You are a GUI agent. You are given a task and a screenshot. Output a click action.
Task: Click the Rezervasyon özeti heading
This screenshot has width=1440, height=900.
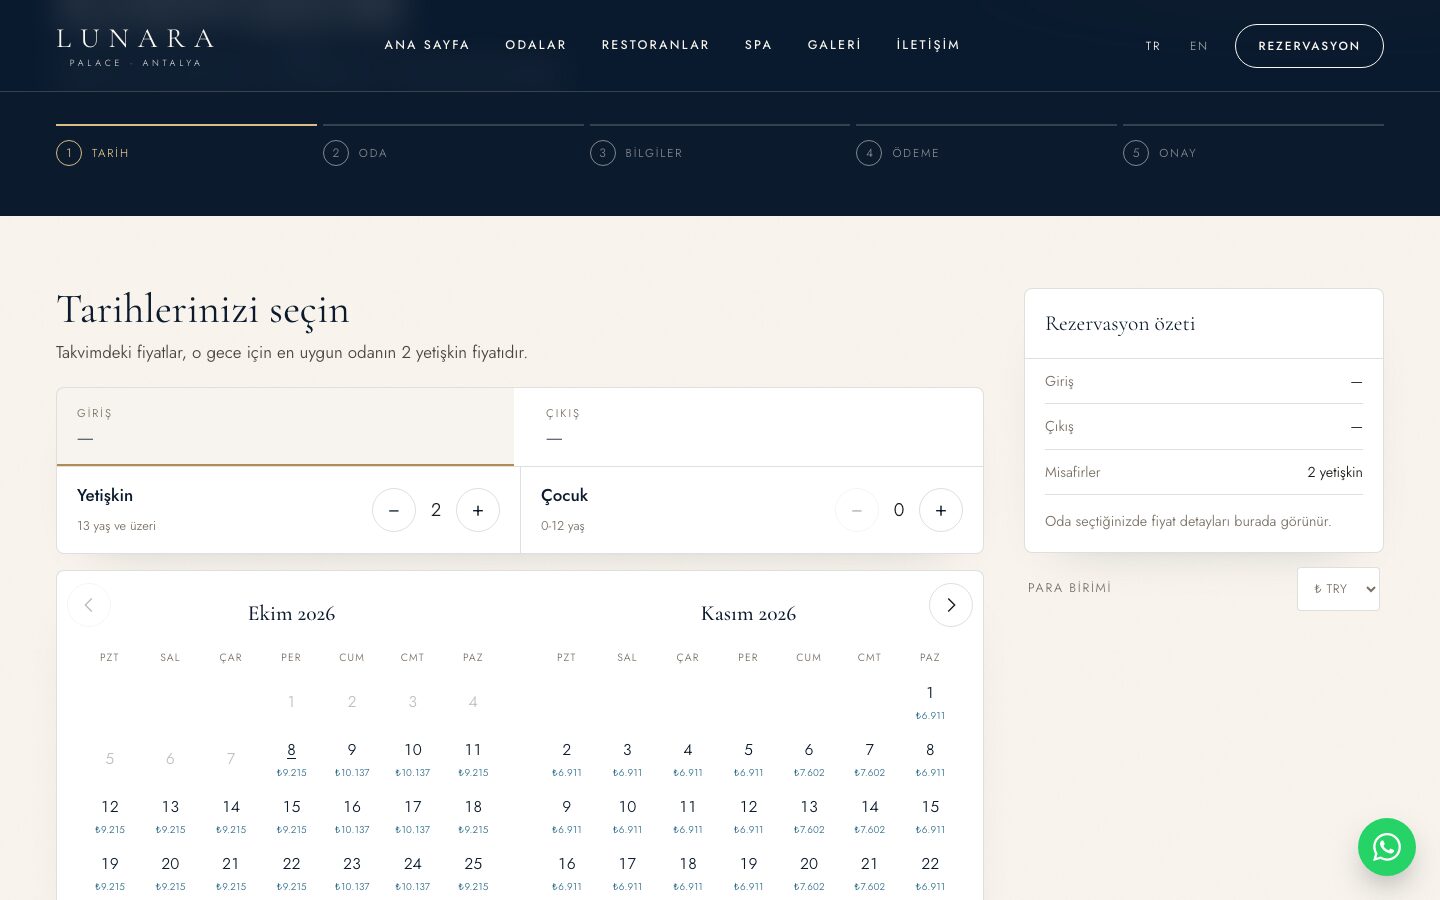(x=1120, y=324)
